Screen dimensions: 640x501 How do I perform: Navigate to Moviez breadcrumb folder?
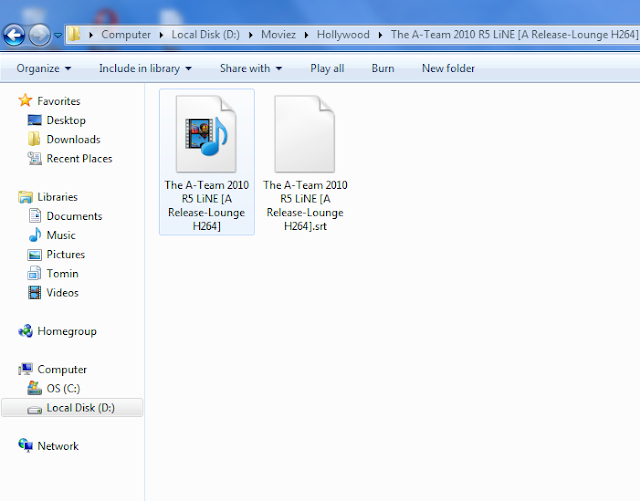click(278, 35)
